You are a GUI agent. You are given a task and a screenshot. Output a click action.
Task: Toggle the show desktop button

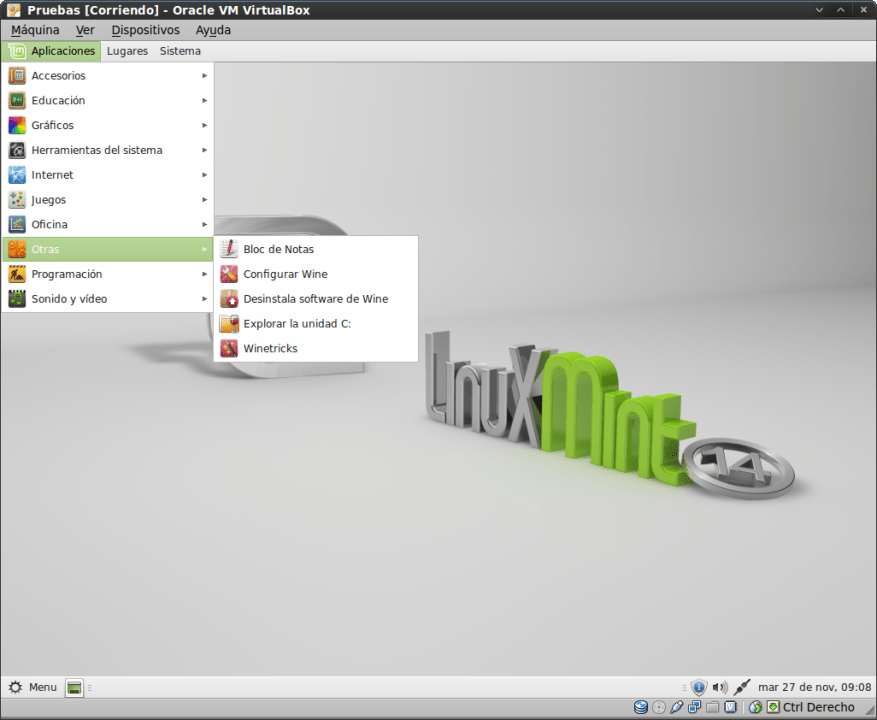click(74, 687)
